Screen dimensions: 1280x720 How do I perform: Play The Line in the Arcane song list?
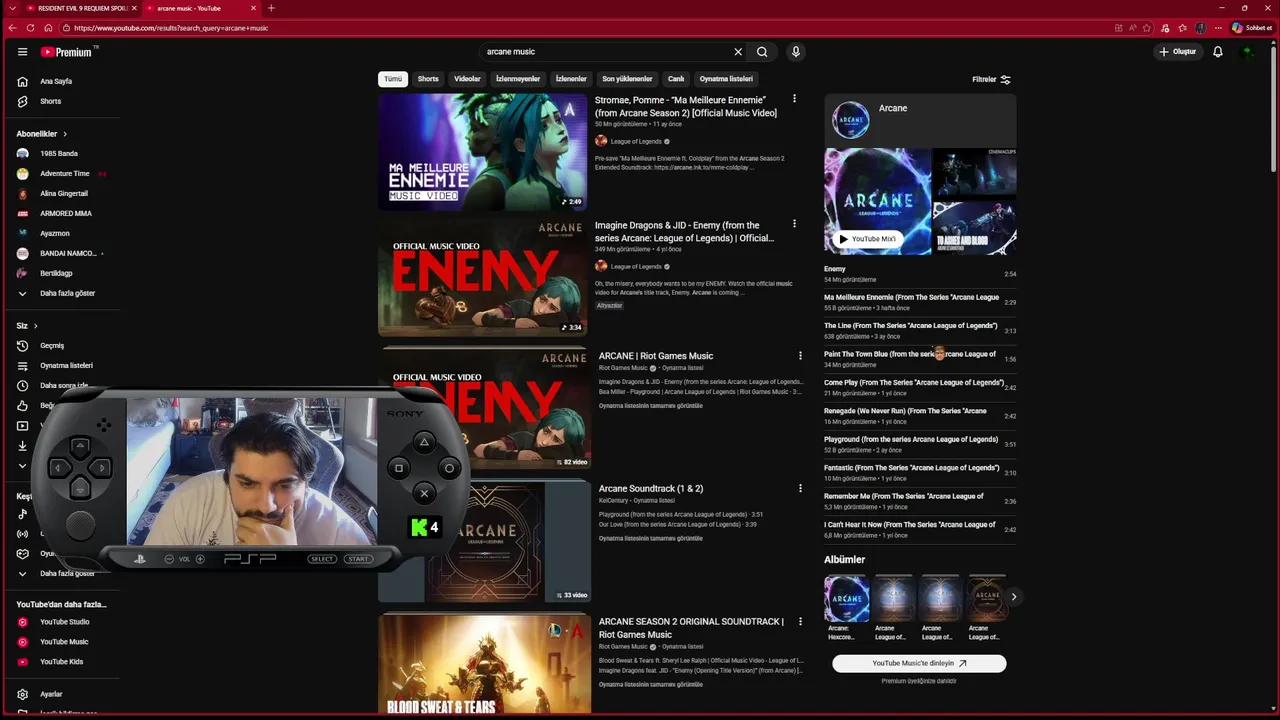tap(920, 331)
